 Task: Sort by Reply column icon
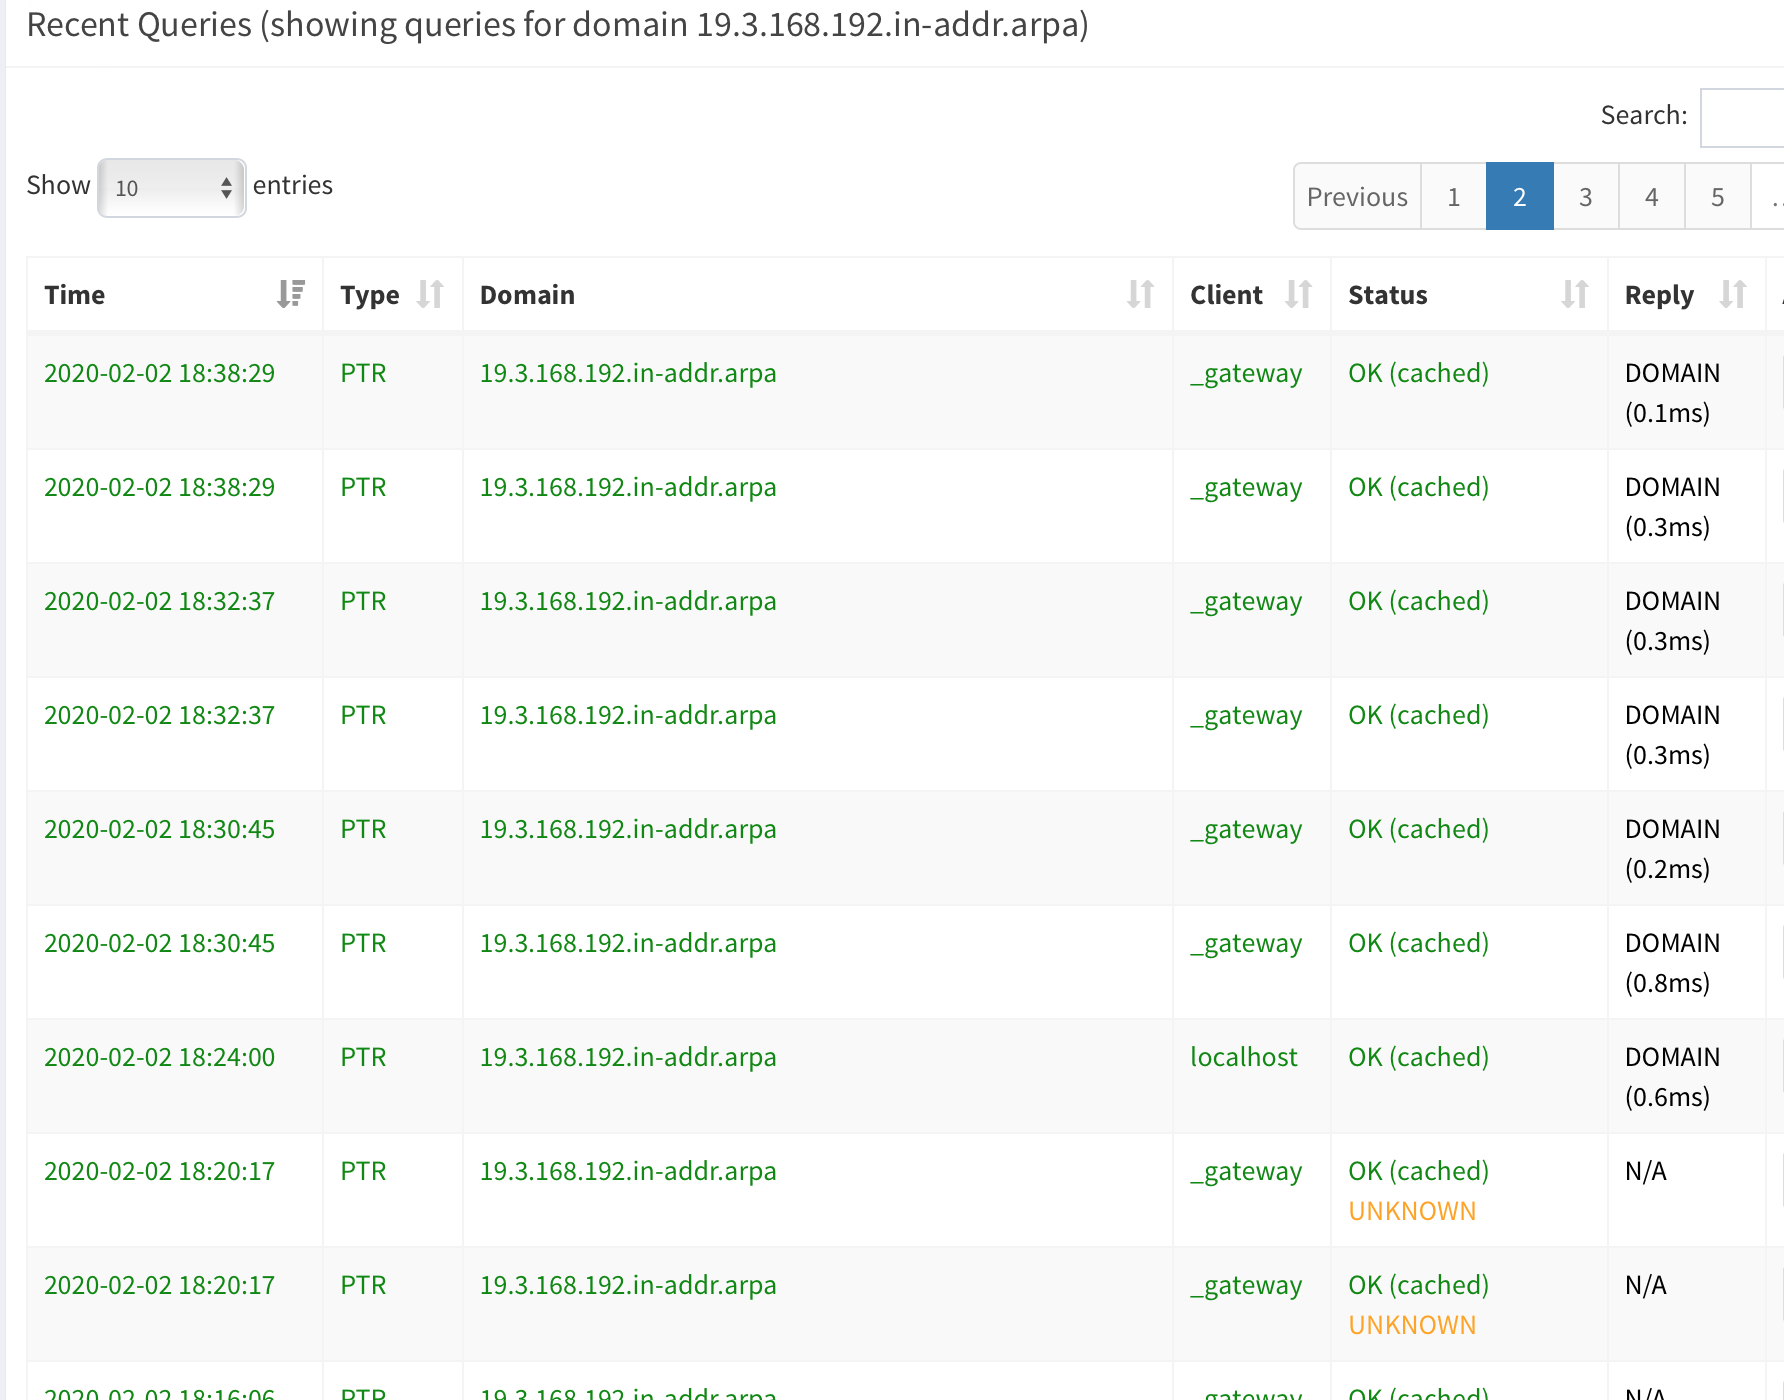pyautogui.click(x=1733, y=294)
